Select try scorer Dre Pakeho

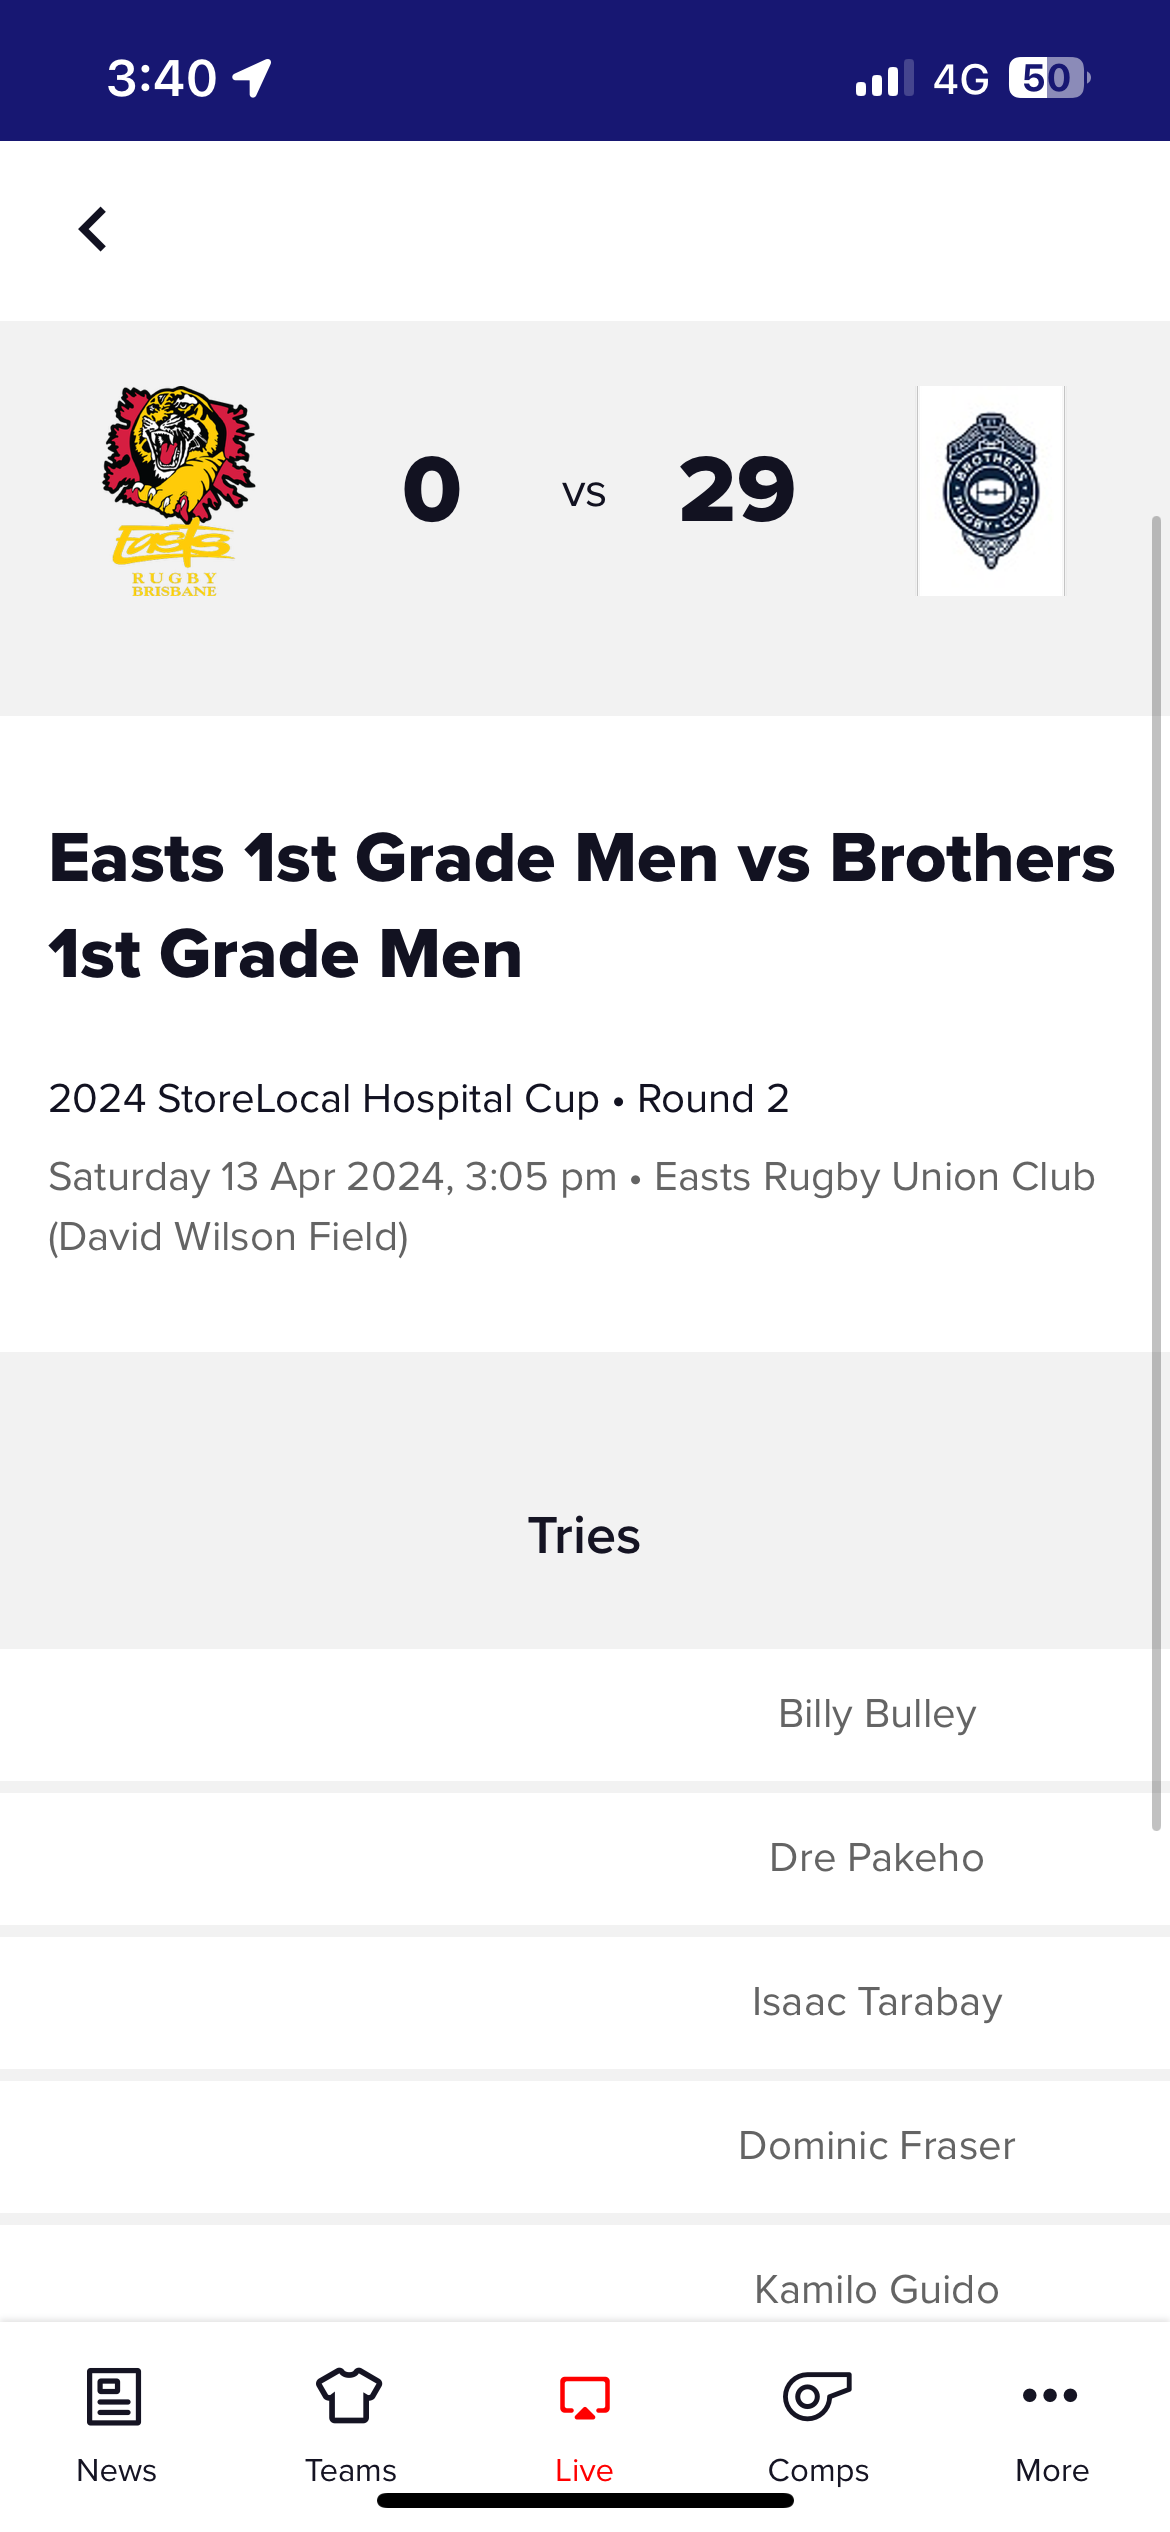click(x=877, y=1858)
